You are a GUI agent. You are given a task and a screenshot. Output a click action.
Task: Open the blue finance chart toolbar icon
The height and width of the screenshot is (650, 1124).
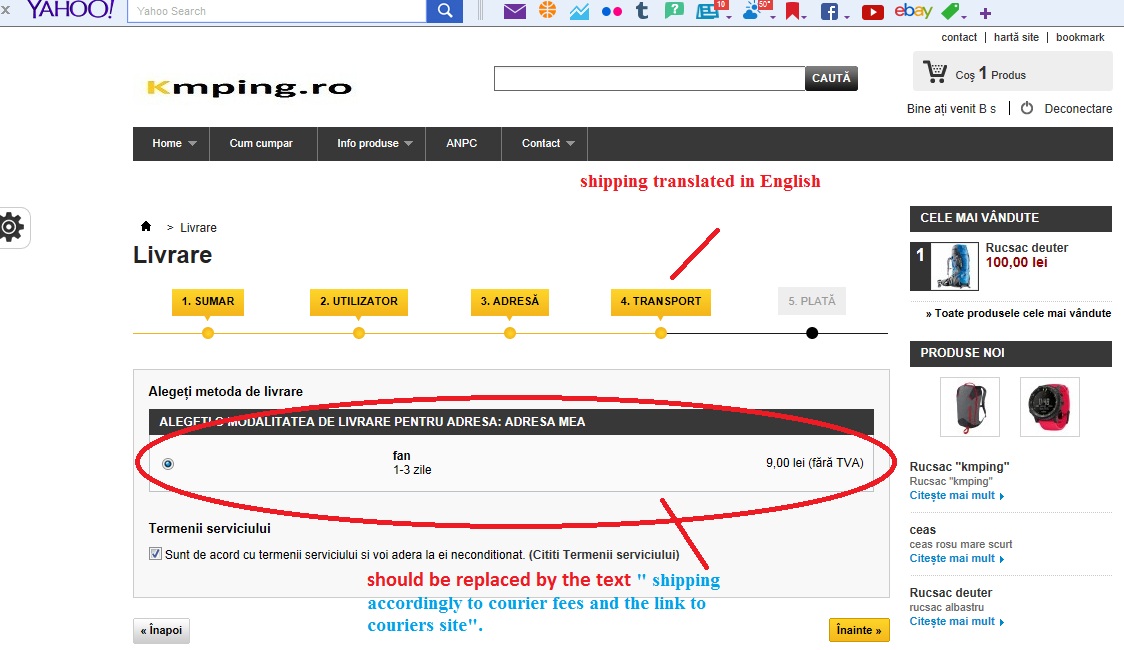[579, 11]
